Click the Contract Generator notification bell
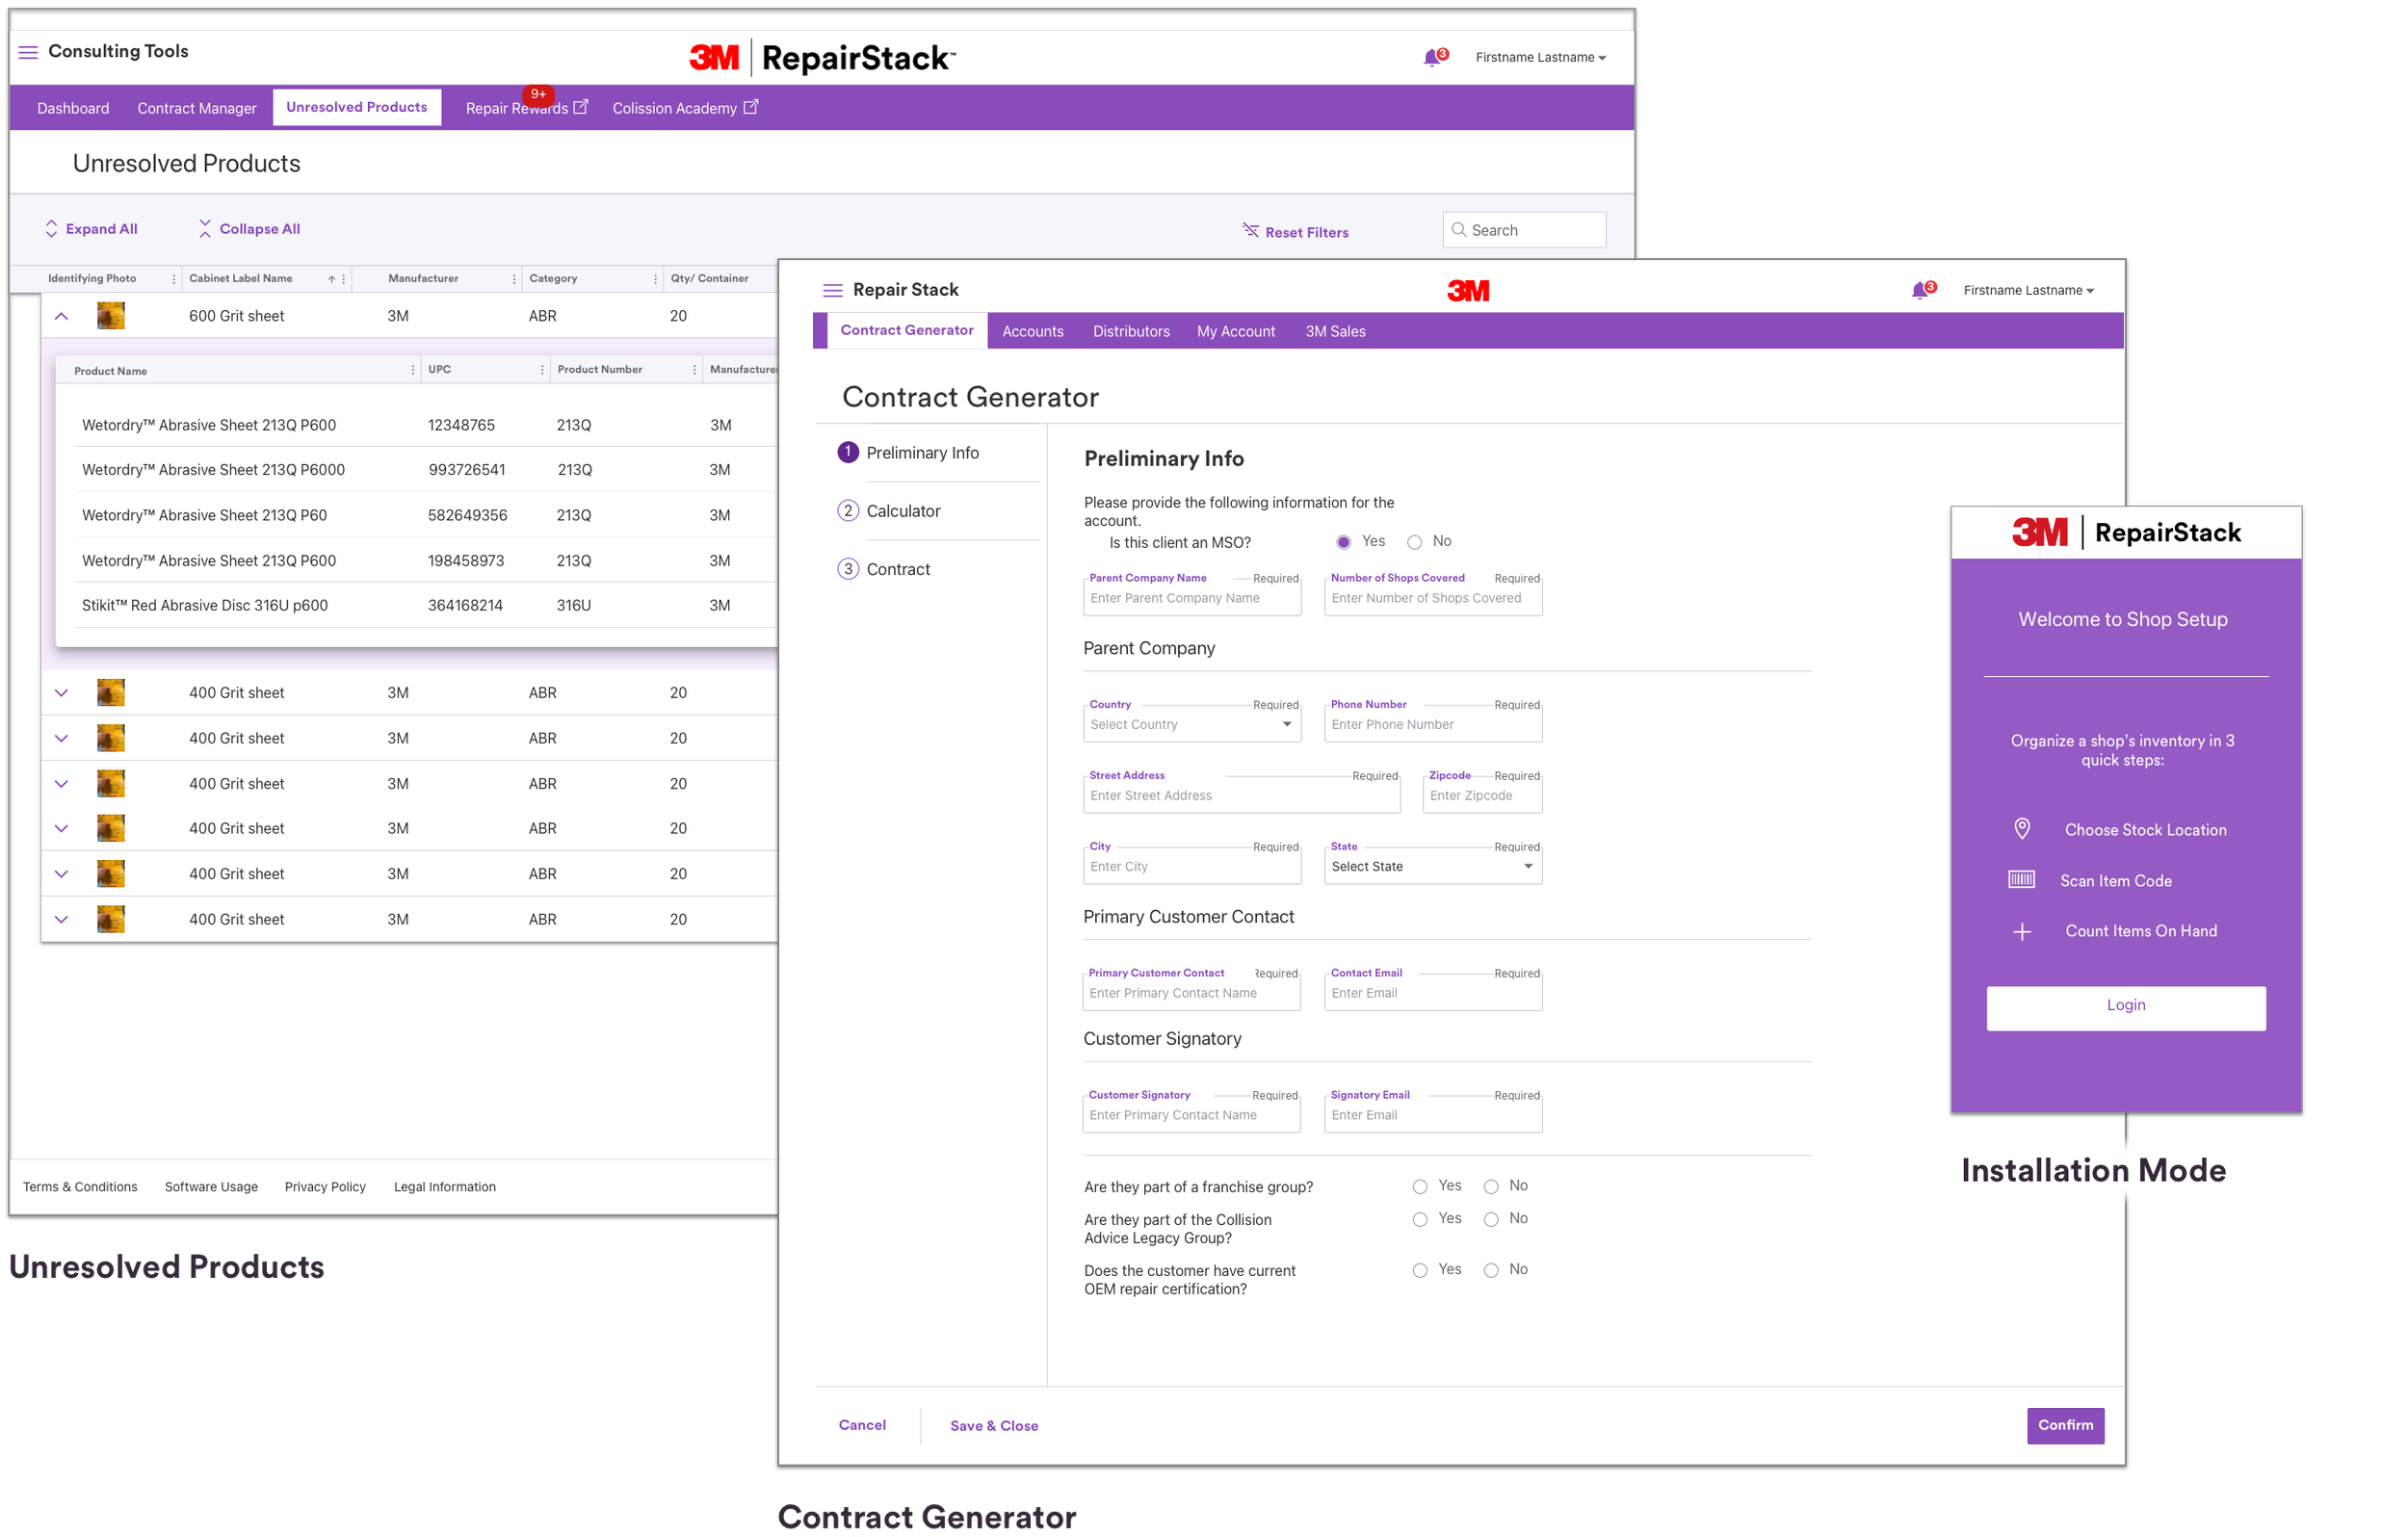This screenshot has height=1537, width=2408. pyautogui.click(x=1918, y=291)
